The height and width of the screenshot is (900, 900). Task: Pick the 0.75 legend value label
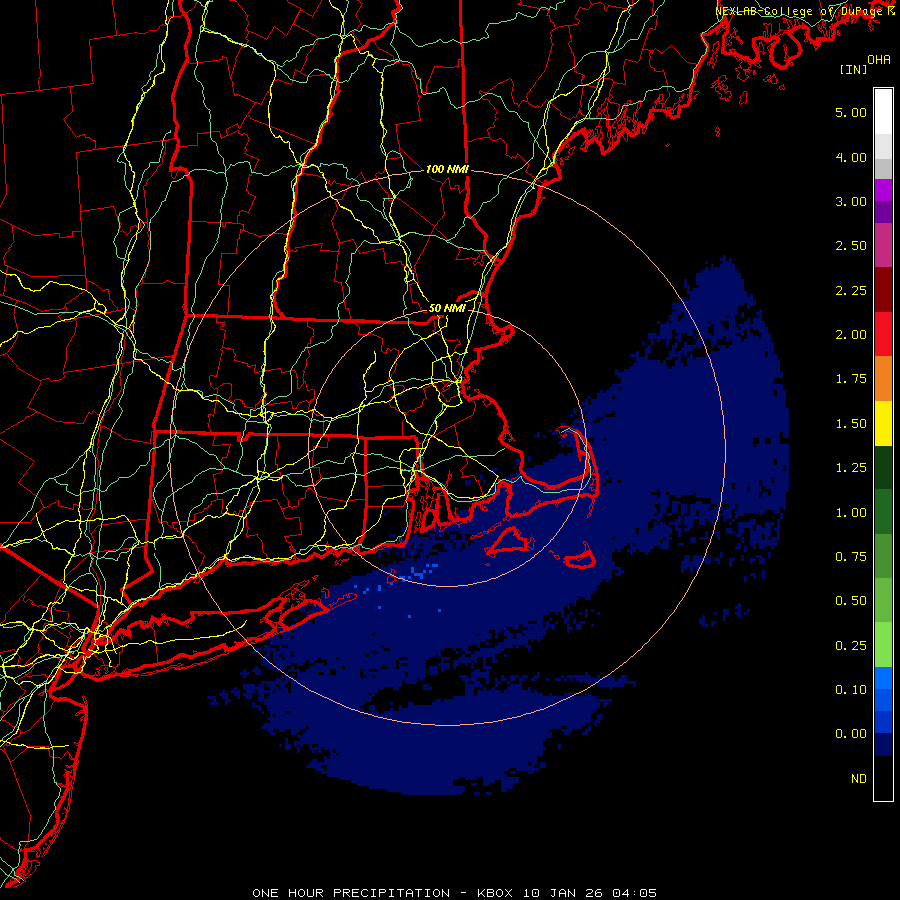click(x=851, y=557)
